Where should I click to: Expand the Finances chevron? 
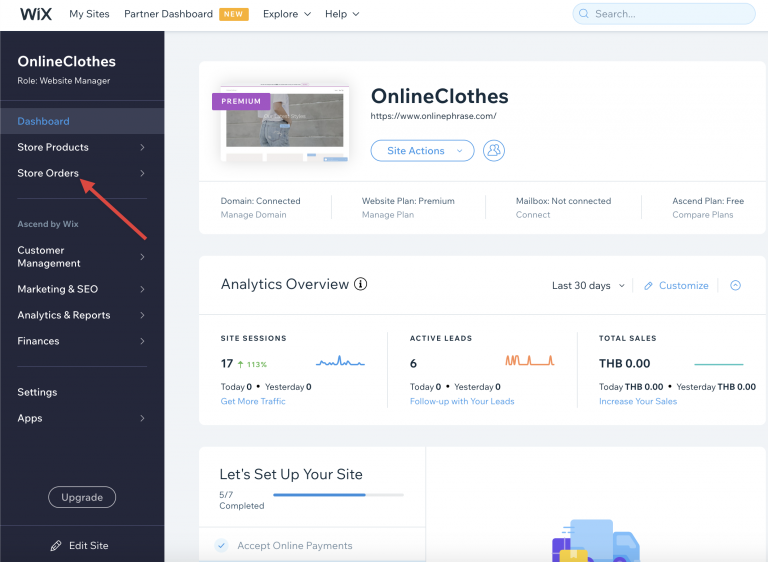tap(142, 341)
